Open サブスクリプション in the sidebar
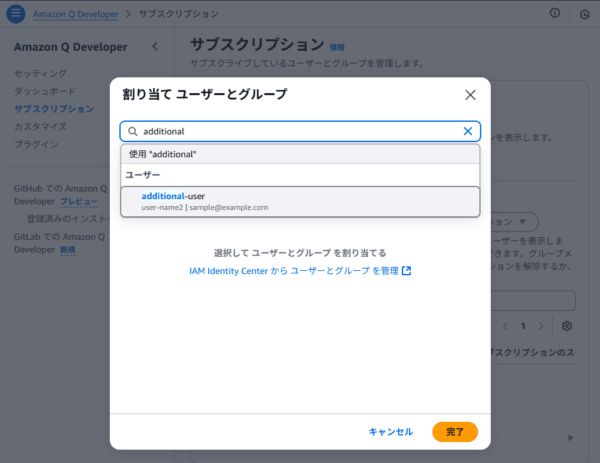This screenshot has height=463, width=600. click(54, 109)
